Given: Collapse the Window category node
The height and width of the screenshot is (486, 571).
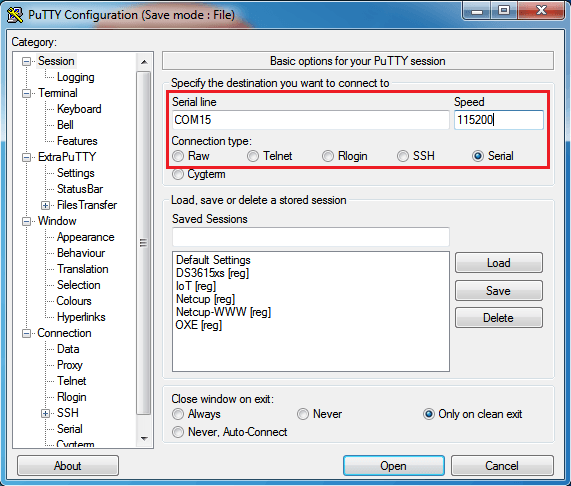Looking at the screenshot, I should (26, 221).
